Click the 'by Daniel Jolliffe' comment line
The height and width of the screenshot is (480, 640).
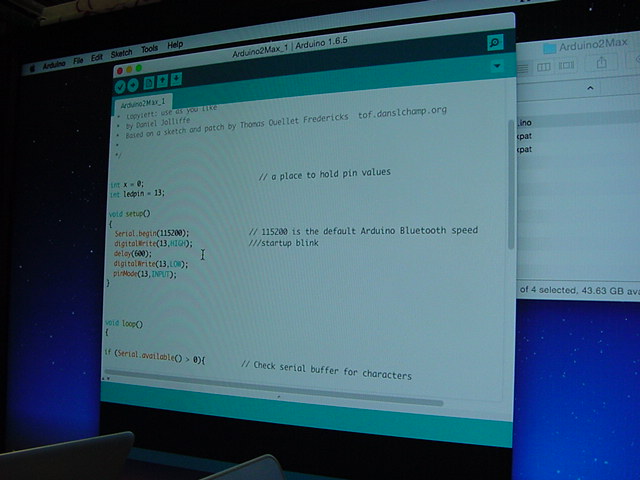coord(158,123)
